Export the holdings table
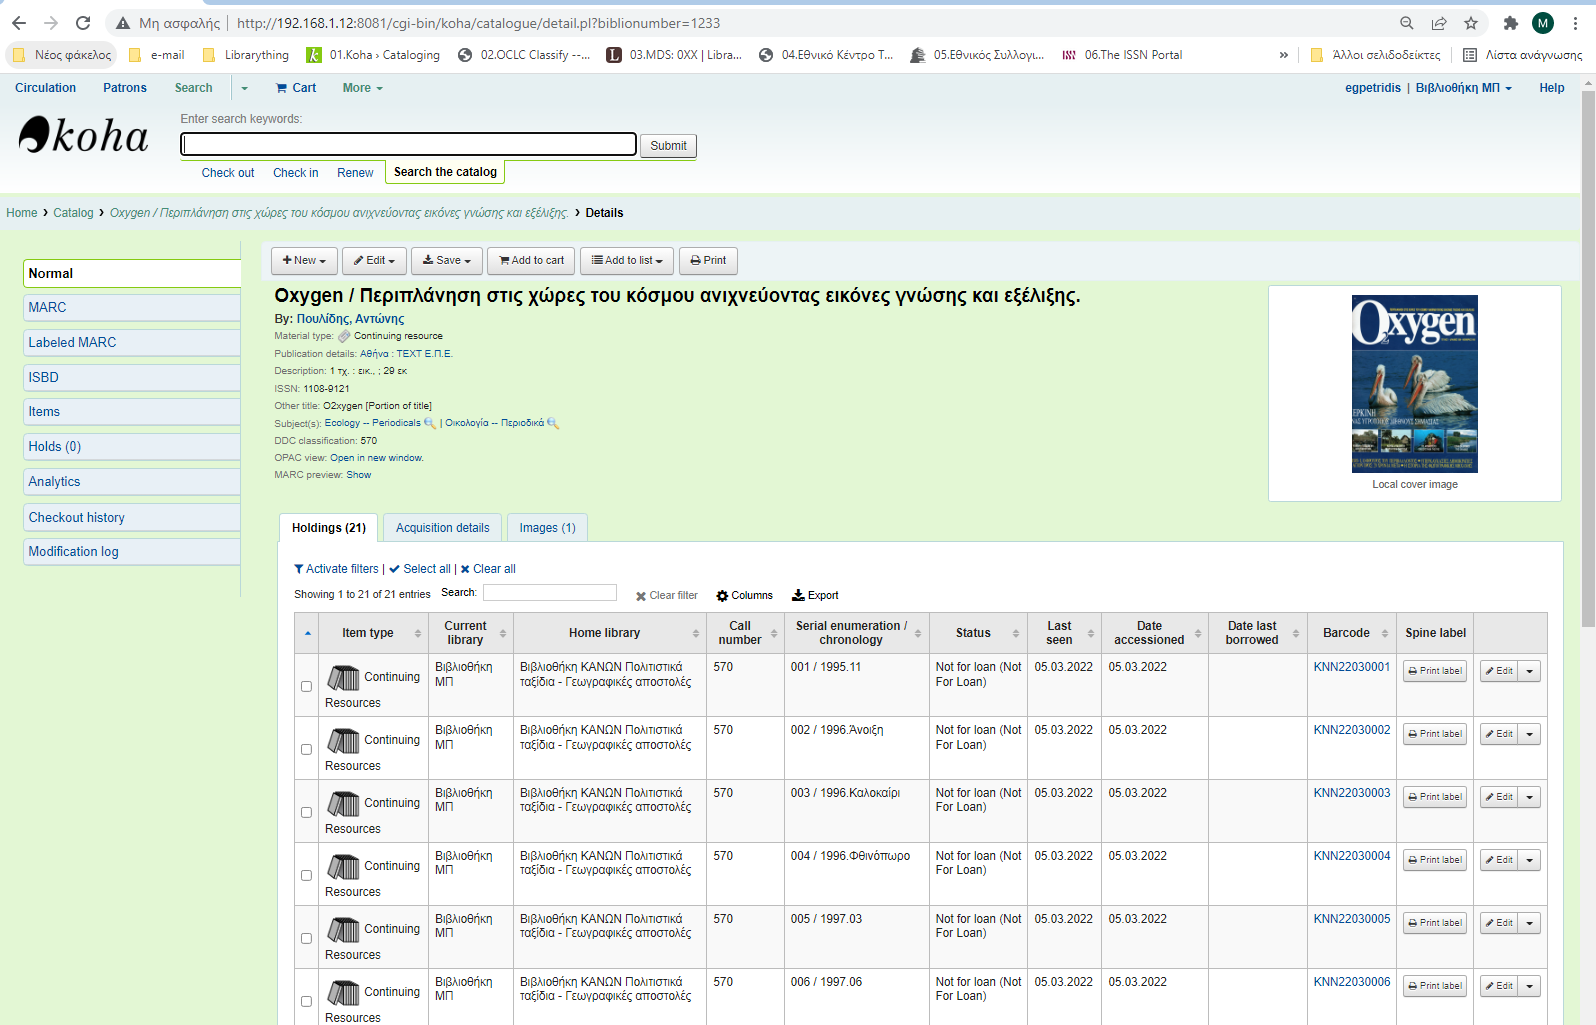 815,596
